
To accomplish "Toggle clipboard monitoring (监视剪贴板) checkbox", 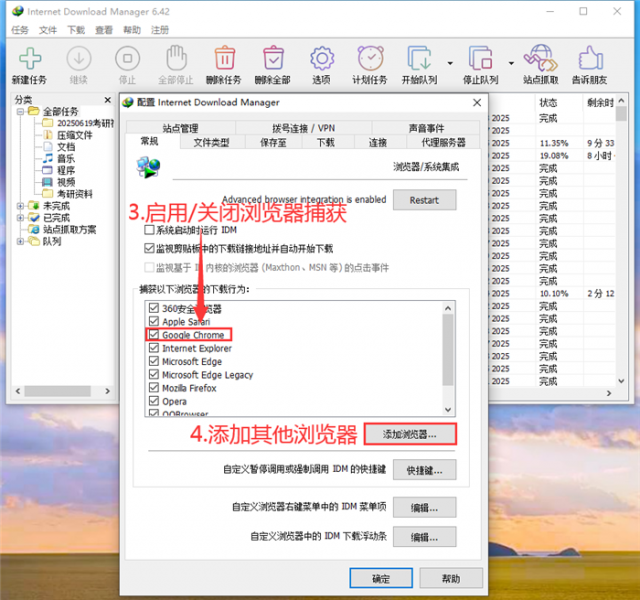I will (149, 248).
